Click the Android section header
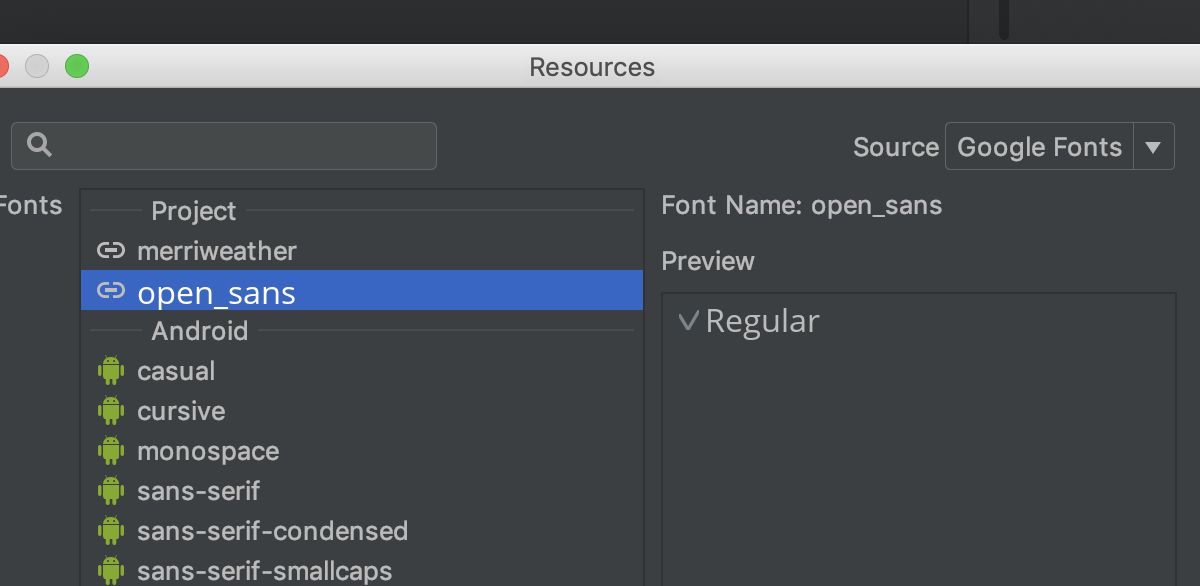1200x586 pixels. pyautogui.click(x=199, y=330)
